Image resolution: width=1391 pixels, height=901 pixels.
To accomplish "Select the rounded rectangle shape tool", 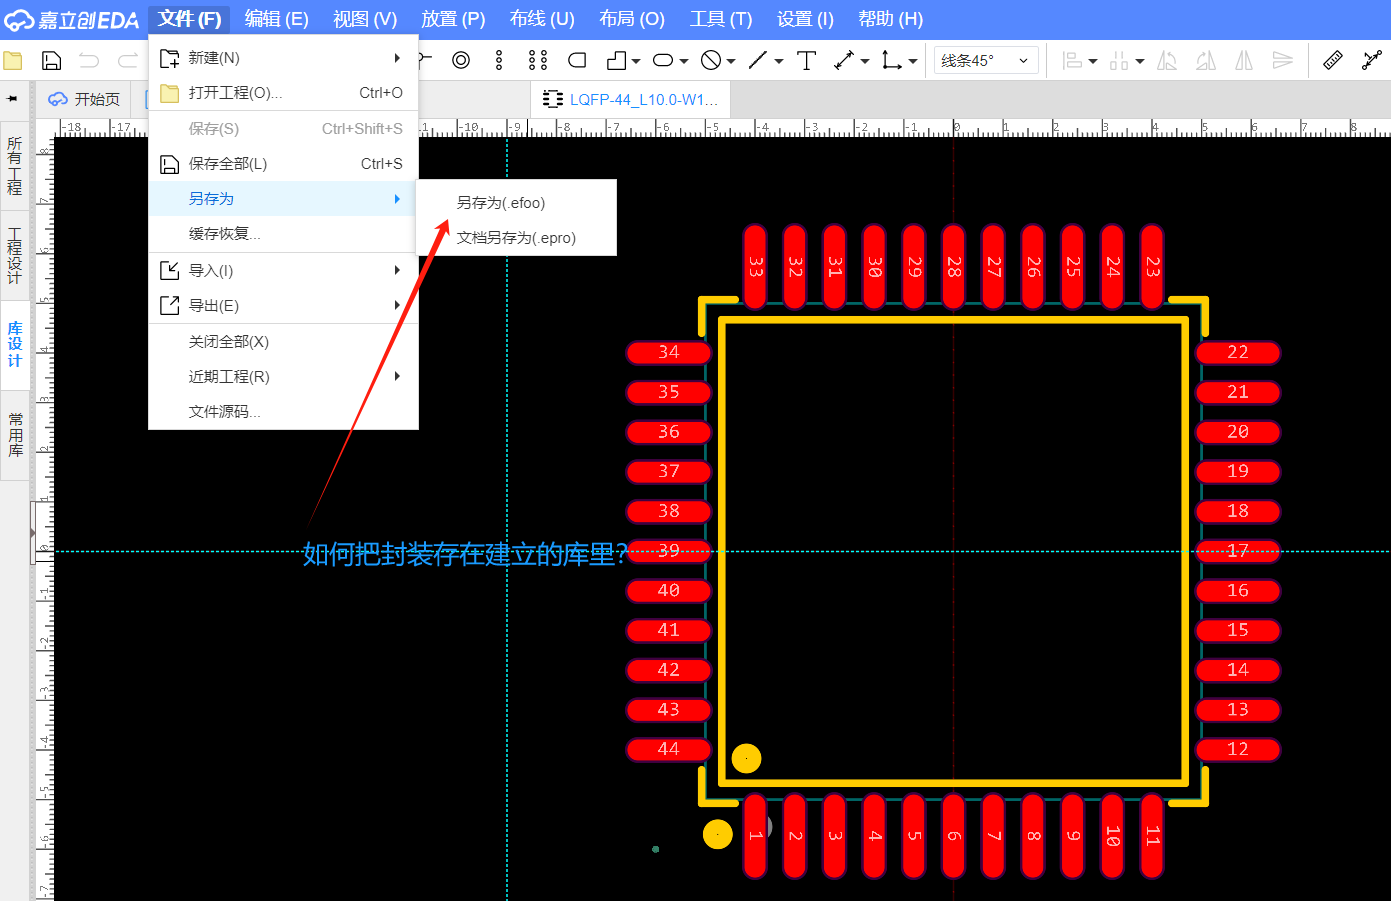I will [577, 61].
